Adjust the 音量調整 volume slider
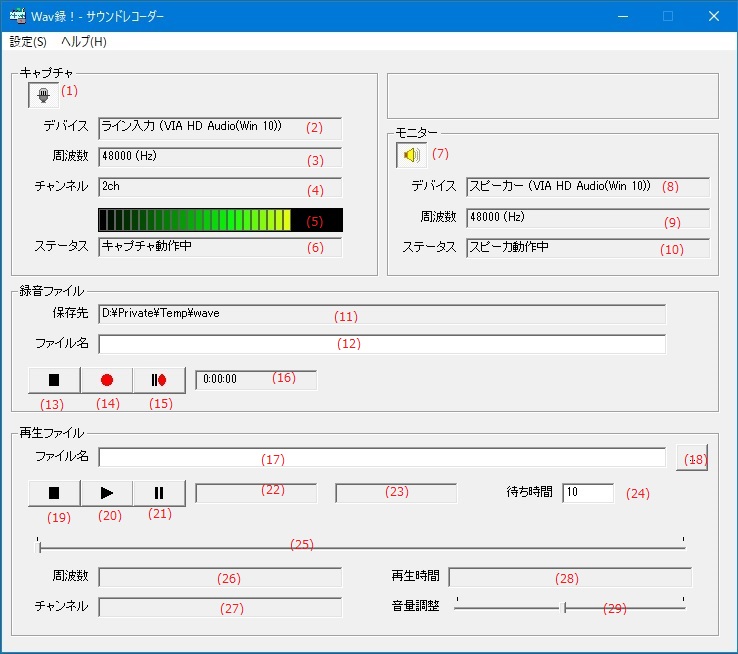 (570, 606)
